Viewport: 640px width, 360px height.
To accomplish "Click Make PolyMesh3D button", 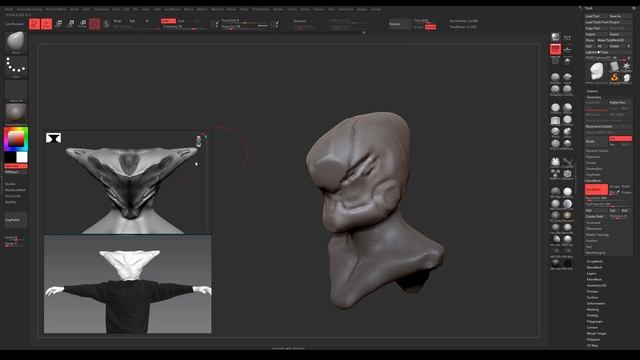I will point(614,40).
